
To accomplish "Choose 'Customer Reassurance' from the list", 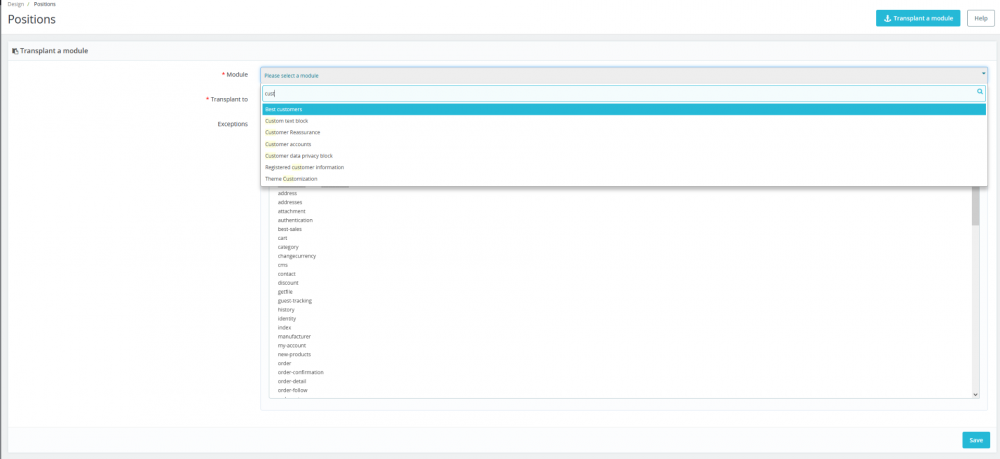I will 624,132.
